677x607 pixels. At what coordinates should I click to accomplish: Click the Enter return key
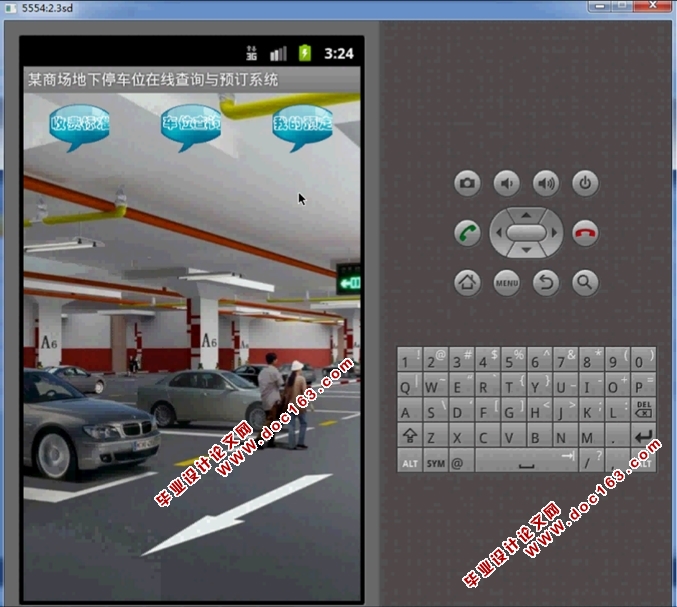tap(643, 435)
